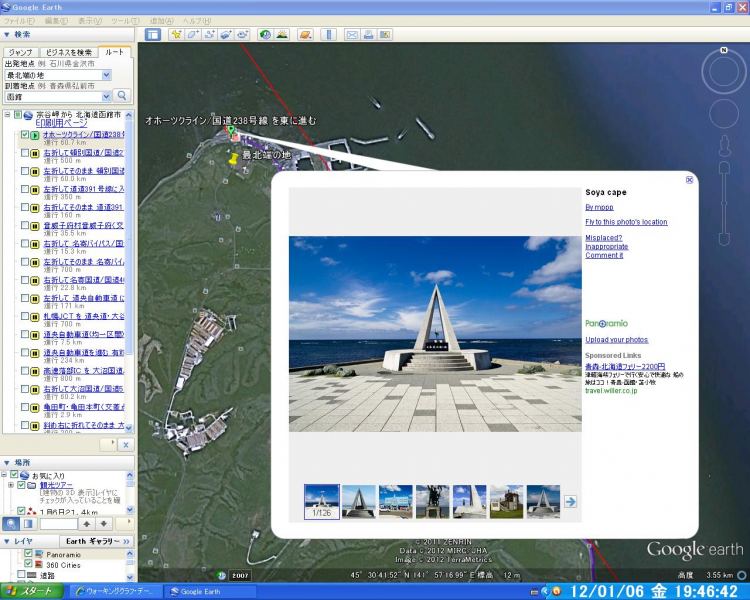Screen dimensions: 750x600
Task: Switch to ウォーキンググラフ taskbar window
Action: (x=114, y=591)
